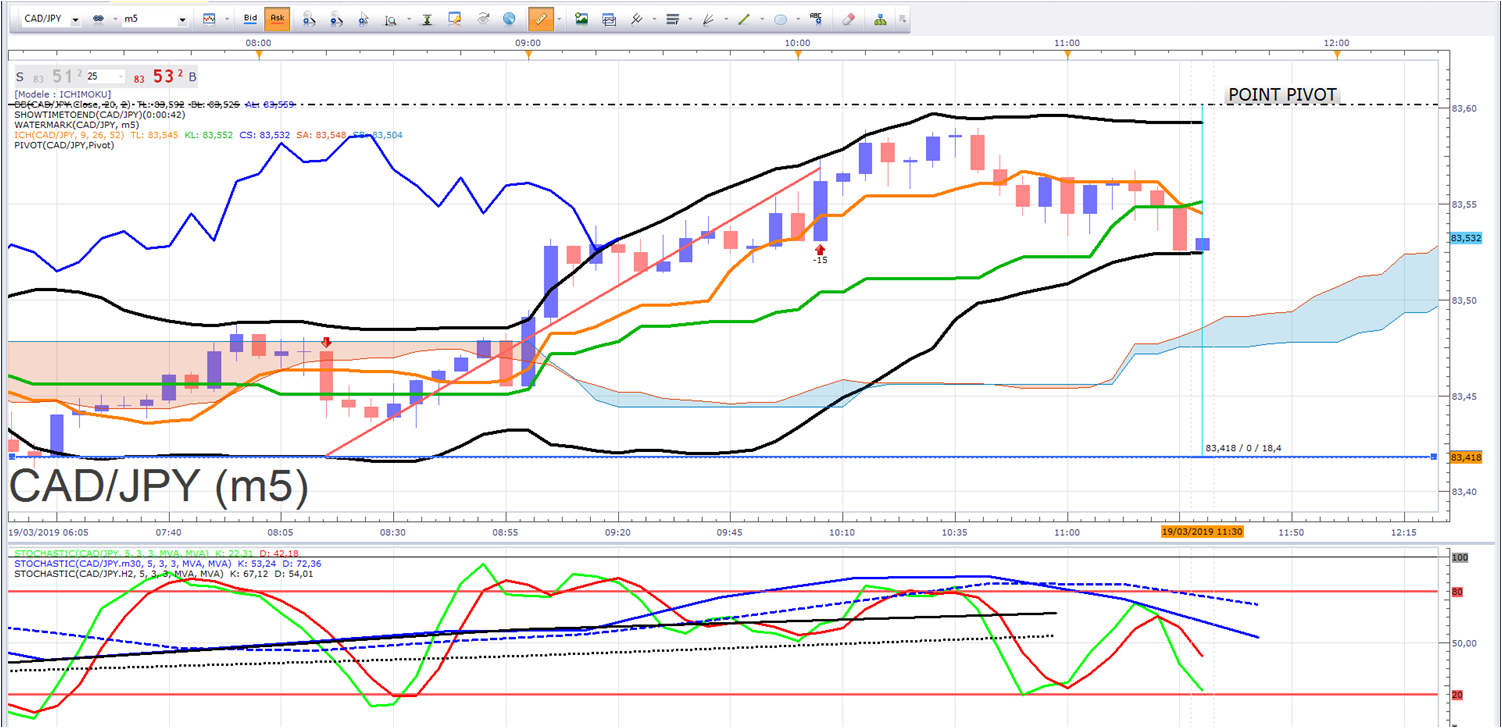Select the ABC text label tool
Screen dimensions: 1502x728
[x=817, y=19]
